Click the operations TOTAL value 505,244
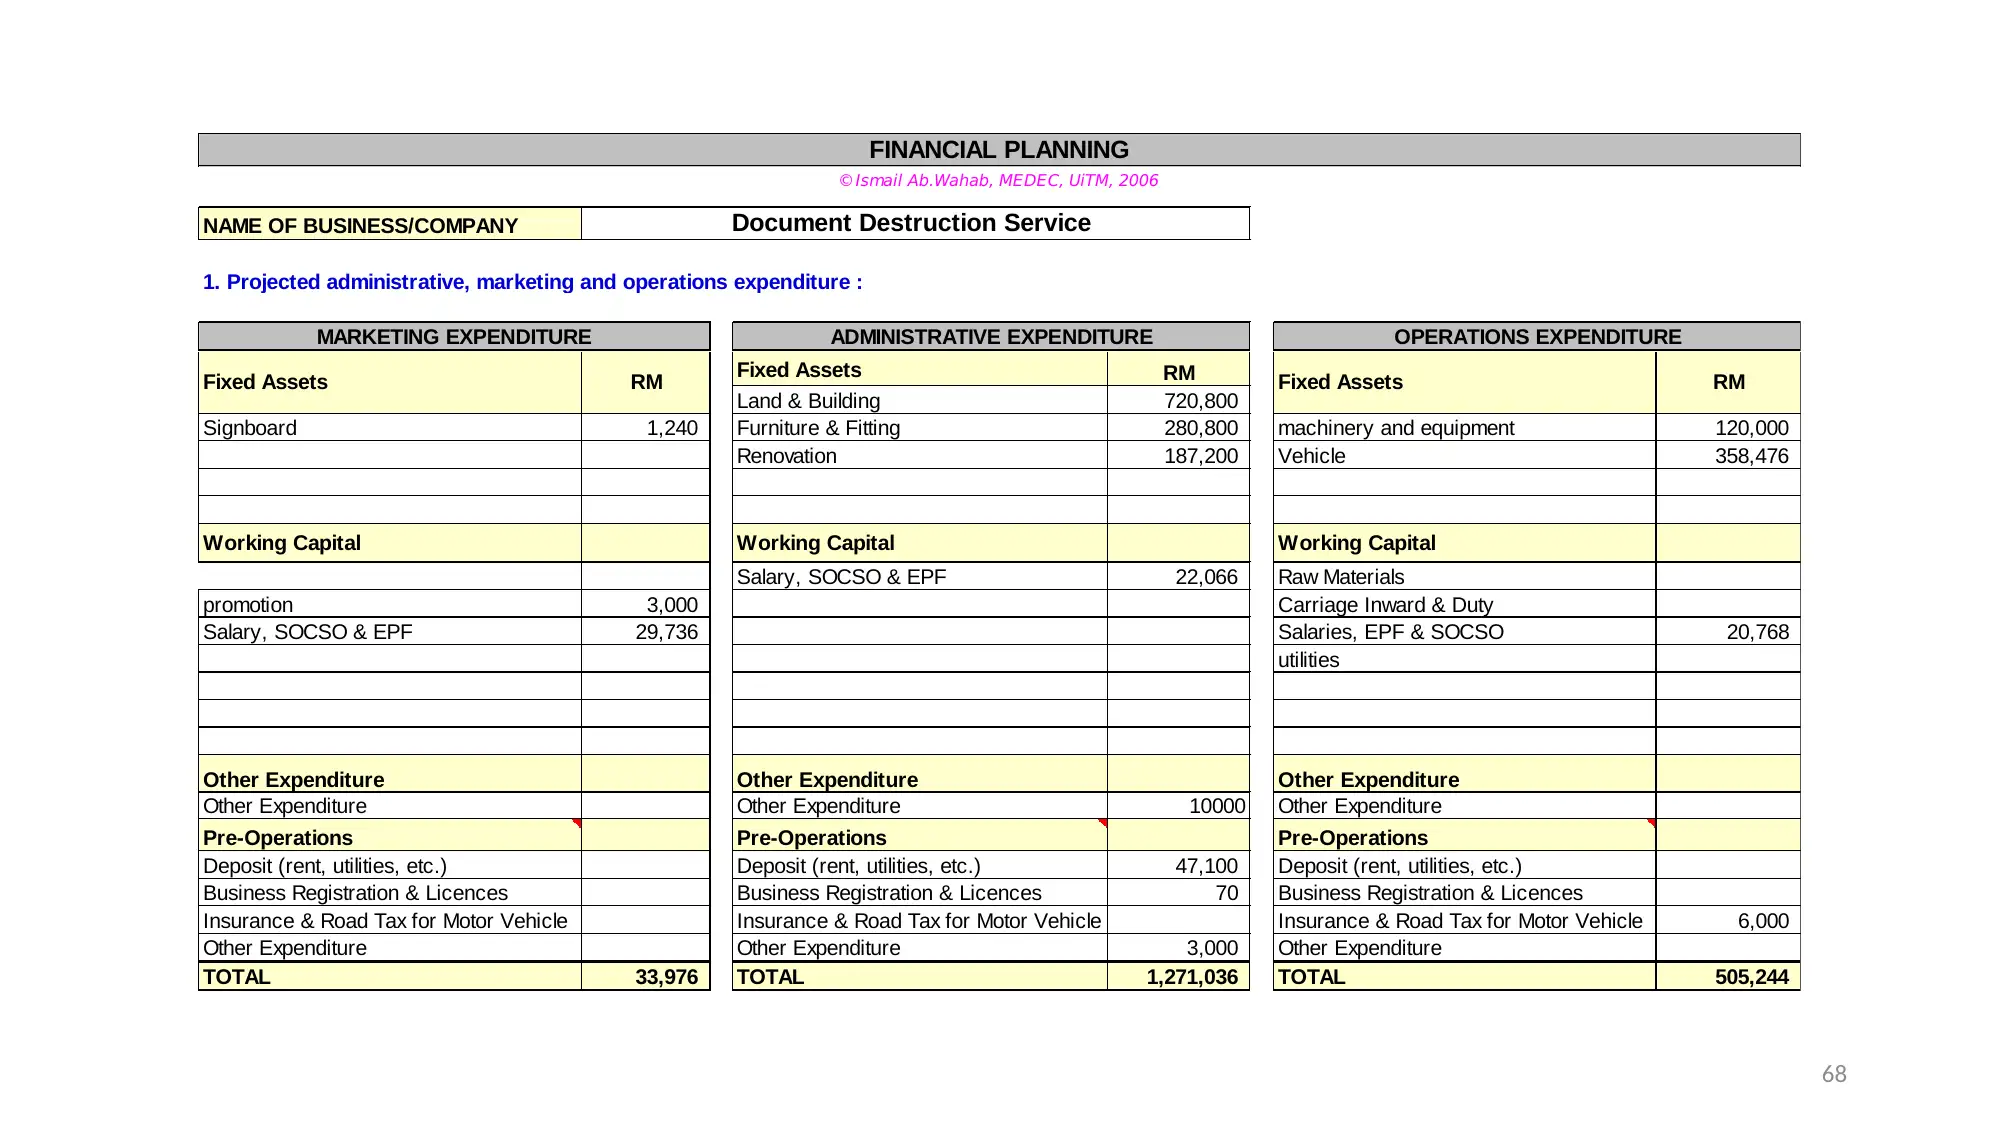 [x=1751, y=977]
